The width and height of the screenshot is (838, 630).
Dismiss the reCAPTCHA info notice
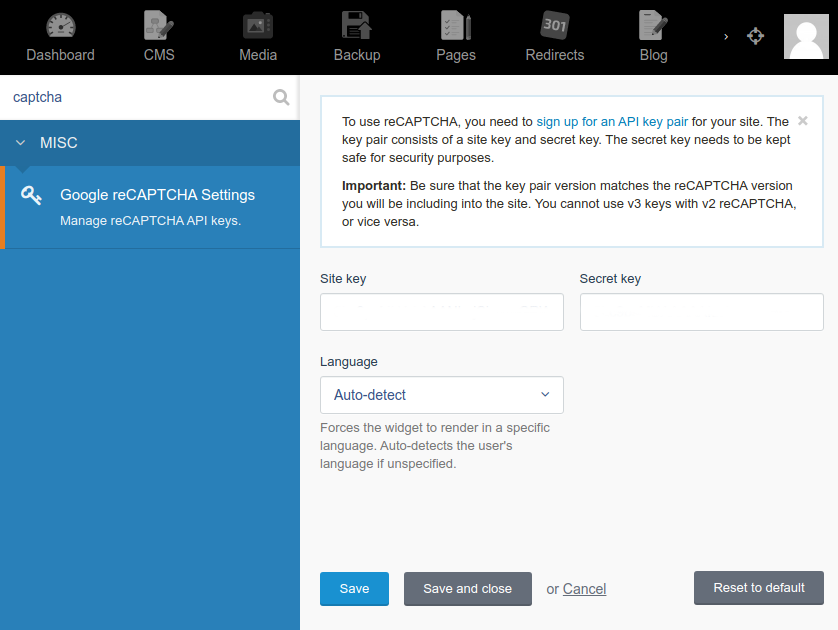803,121
